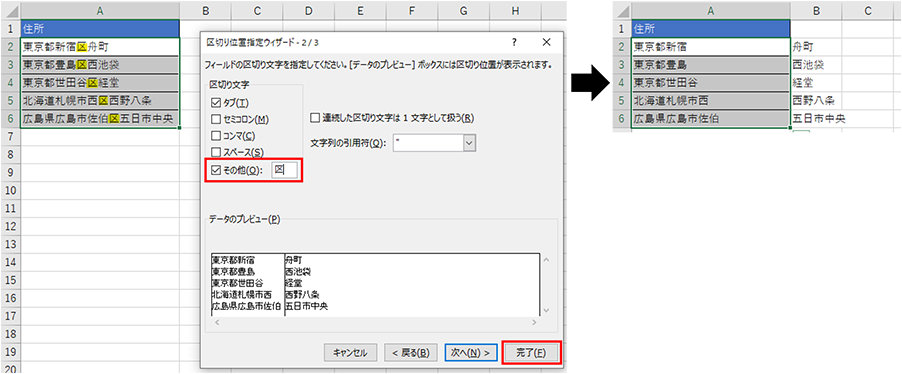Click cell 経堂 in right sheet
902x374 pixels.
point(816,82)
